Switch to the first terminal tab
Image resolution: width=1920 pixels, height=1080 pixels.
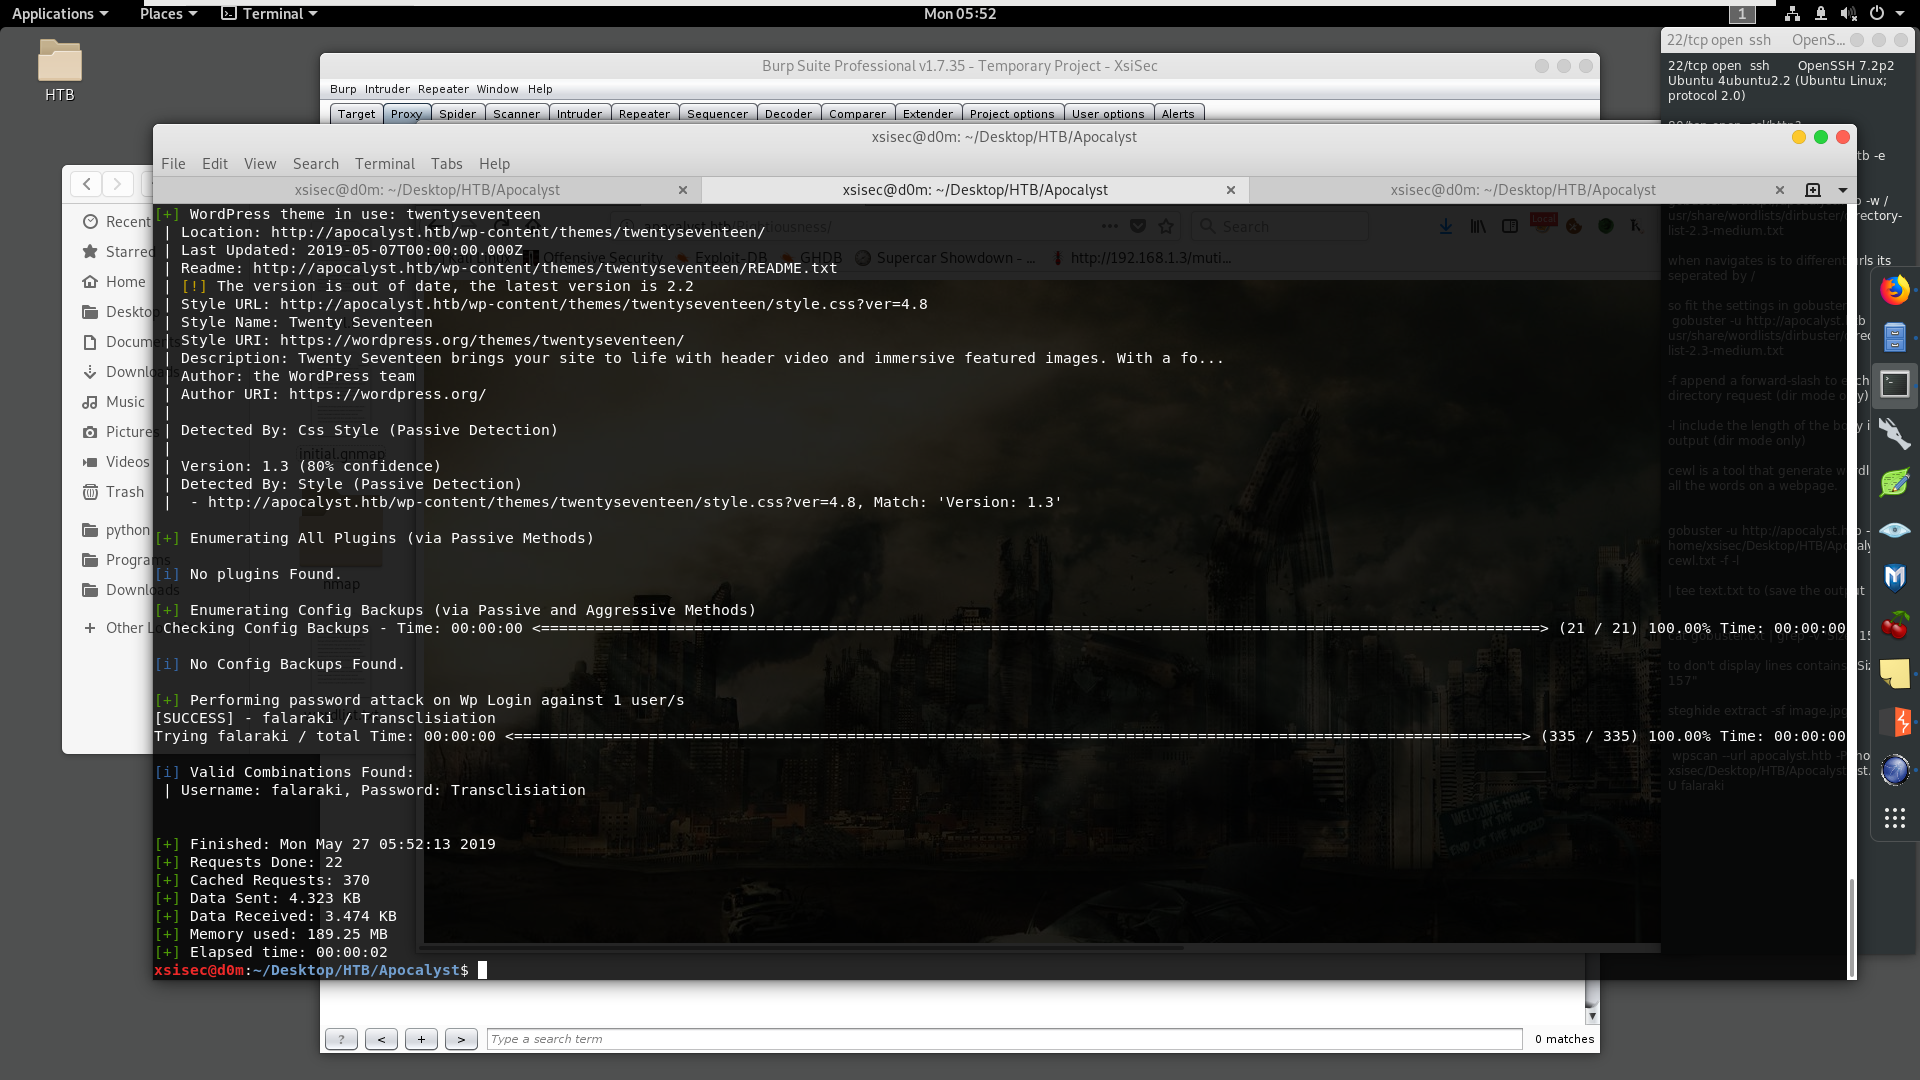427,190
